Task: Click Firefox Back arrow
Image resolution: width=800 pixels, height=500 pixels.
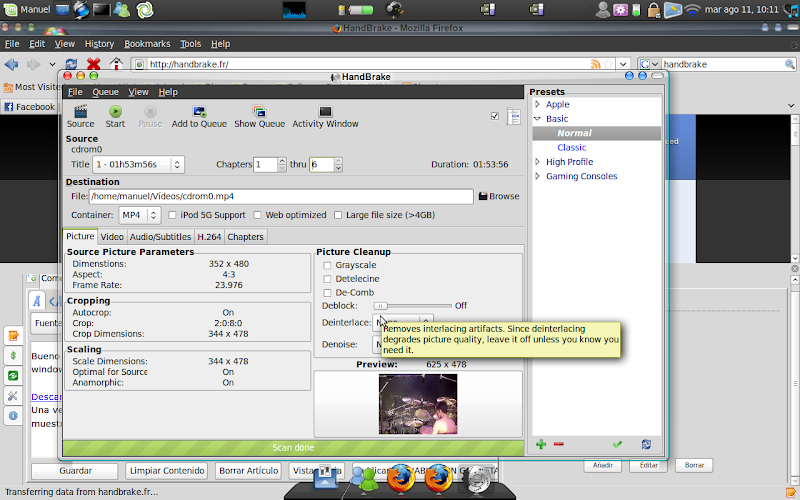Action: pyautogui.click(x=12, y=64)
